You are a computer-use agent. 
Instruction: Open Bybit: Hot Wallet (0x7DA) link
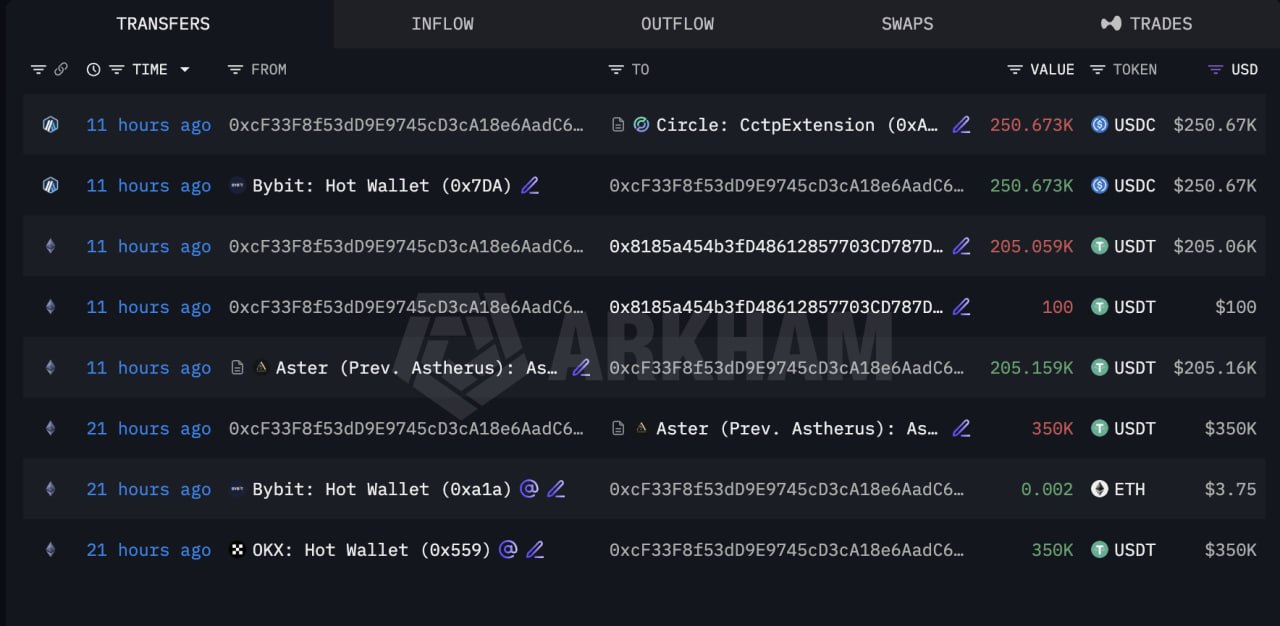pyautogui.click(x=382, y=185)
